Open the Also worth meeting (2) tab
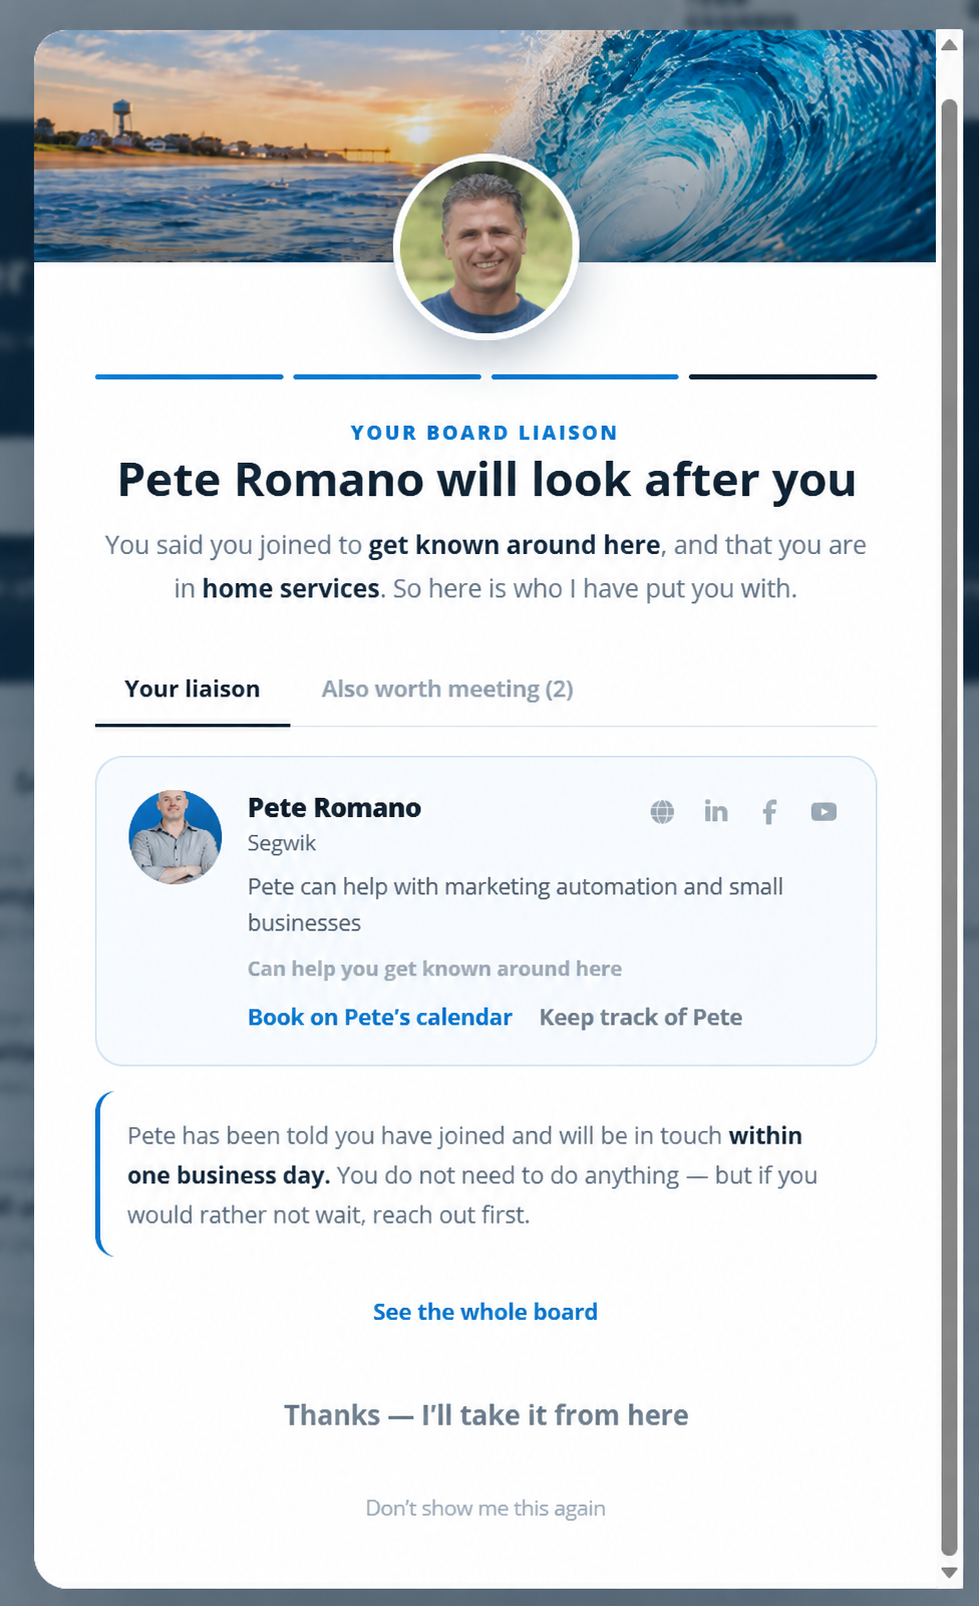This screenshot has width=979, height=1606. tap(447, 689)
